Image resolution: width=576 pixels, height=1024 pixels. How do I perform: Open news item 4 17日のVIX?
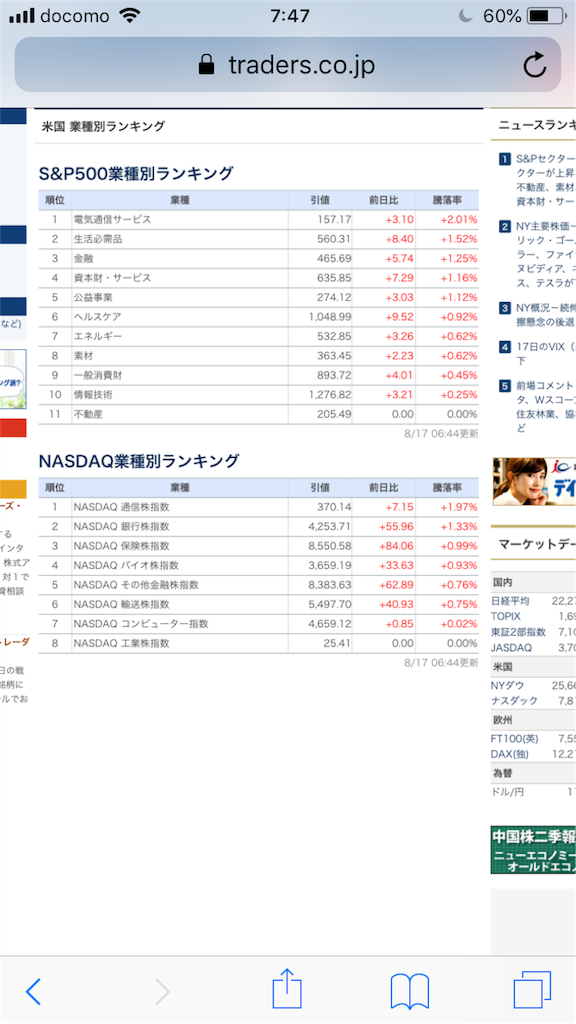[x=538, y=353]
